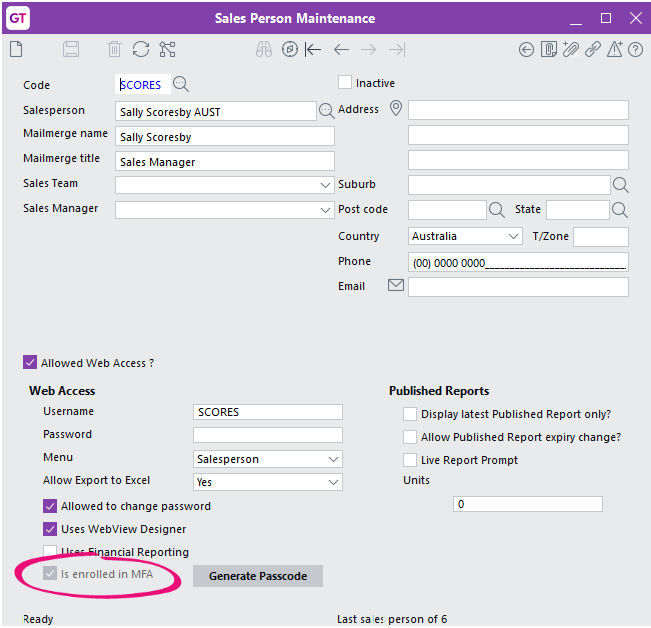Viewport: 651px width, 628px height.
Task: Click the link chain toolbar icon
Action: tap(592, 49)
